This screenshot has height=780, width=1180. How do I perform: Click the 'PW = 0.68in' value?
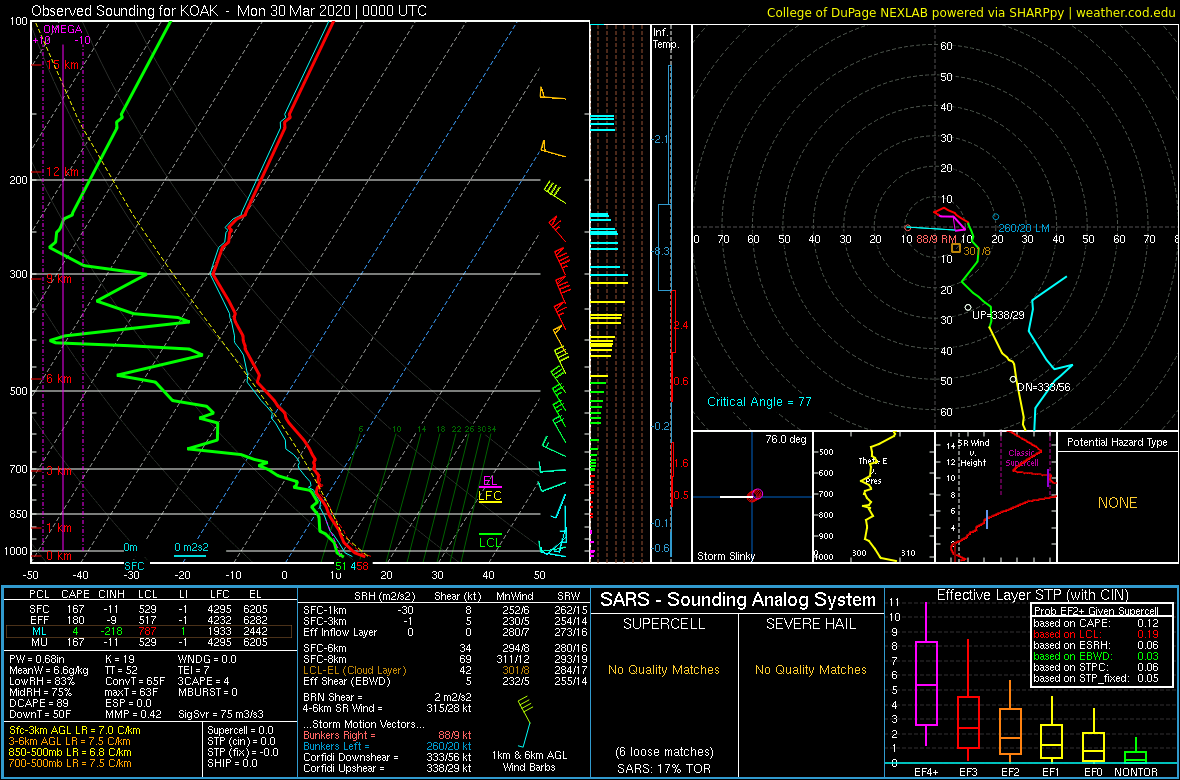(x=37, y=658)
